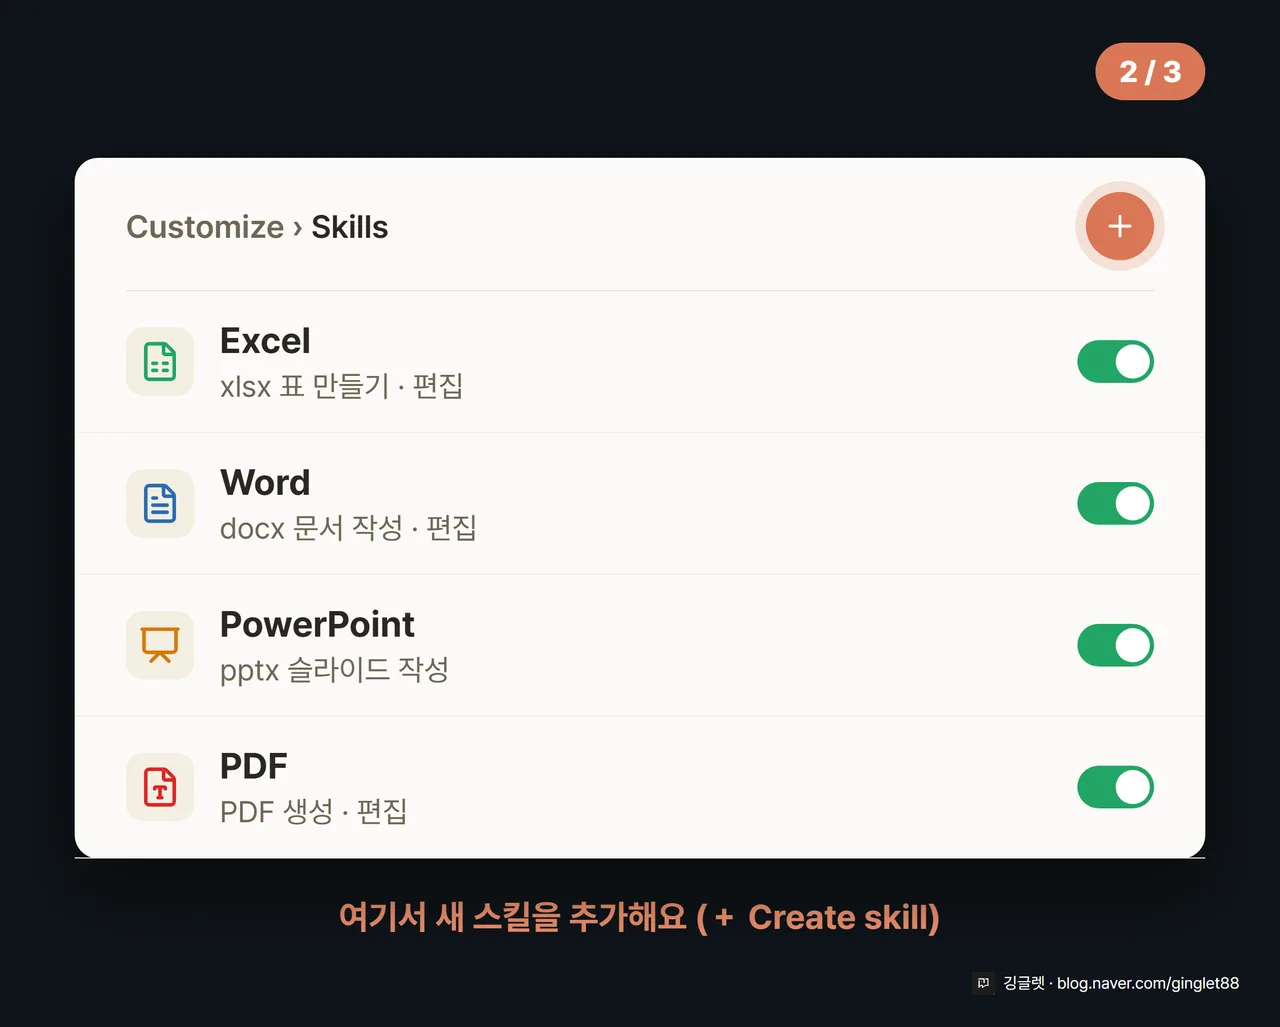This screenshot has height=1027, width=1280.
Task: Click the caption mentioning Create skill
Action: (x=639, y=917)
